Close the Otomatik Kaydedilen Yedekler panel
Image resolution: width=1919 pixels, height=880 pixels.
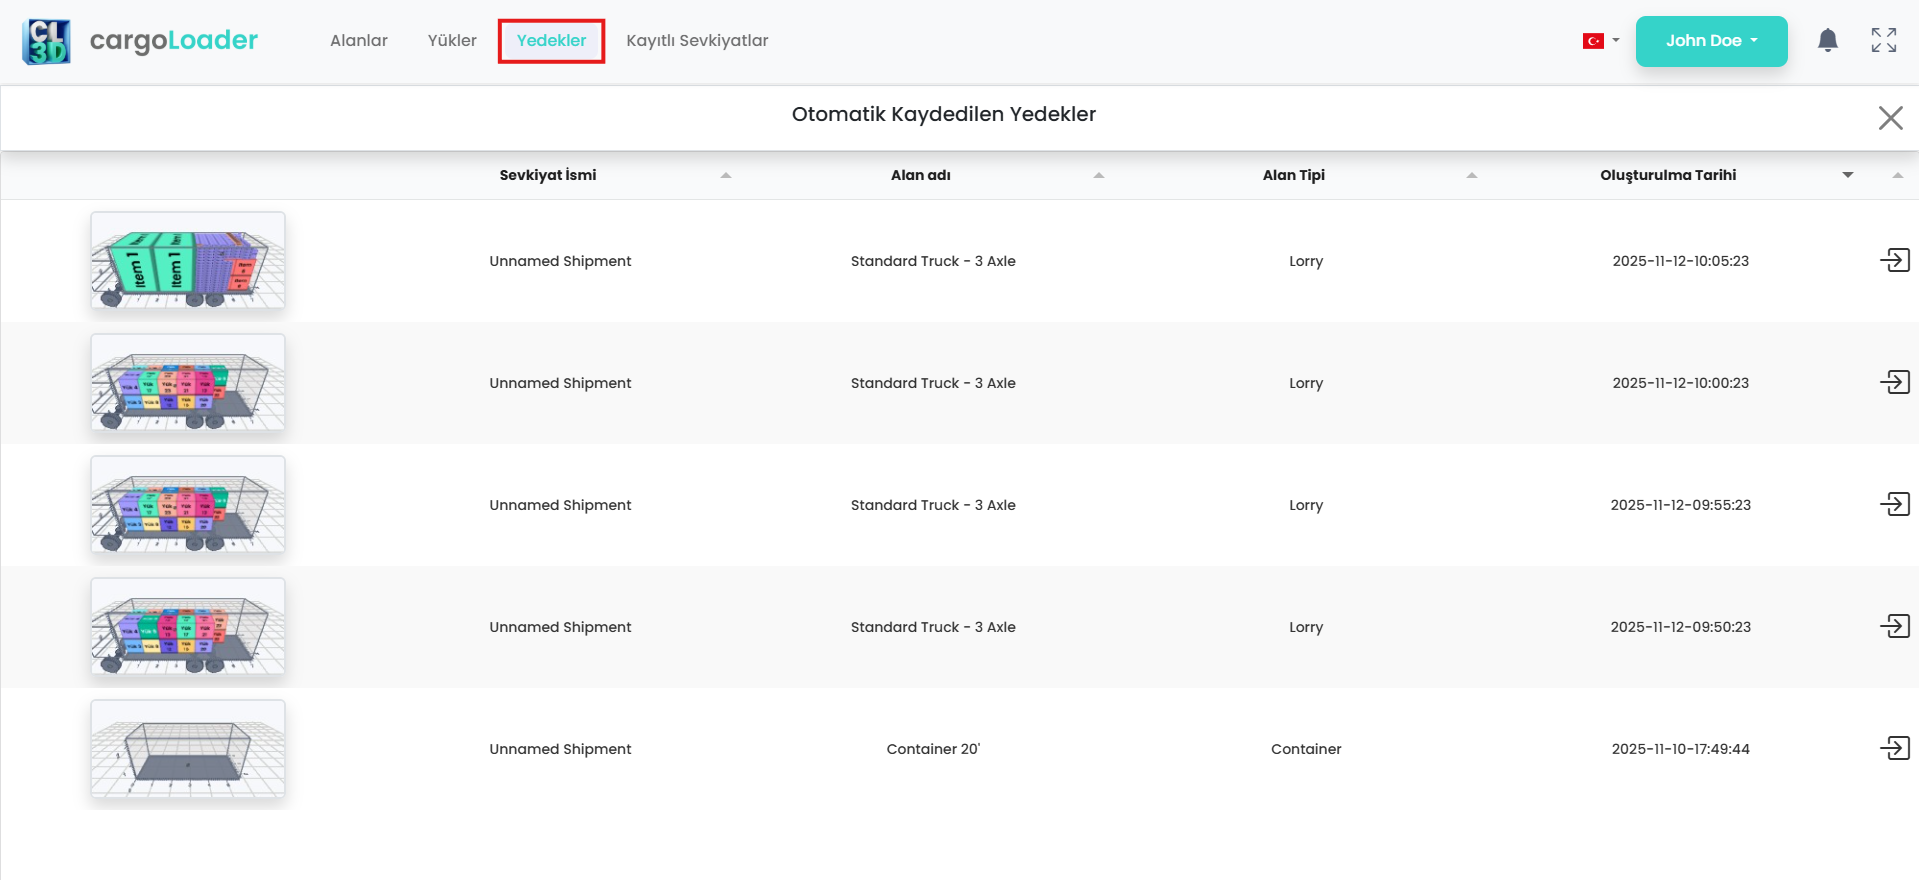click(1889, 118)
